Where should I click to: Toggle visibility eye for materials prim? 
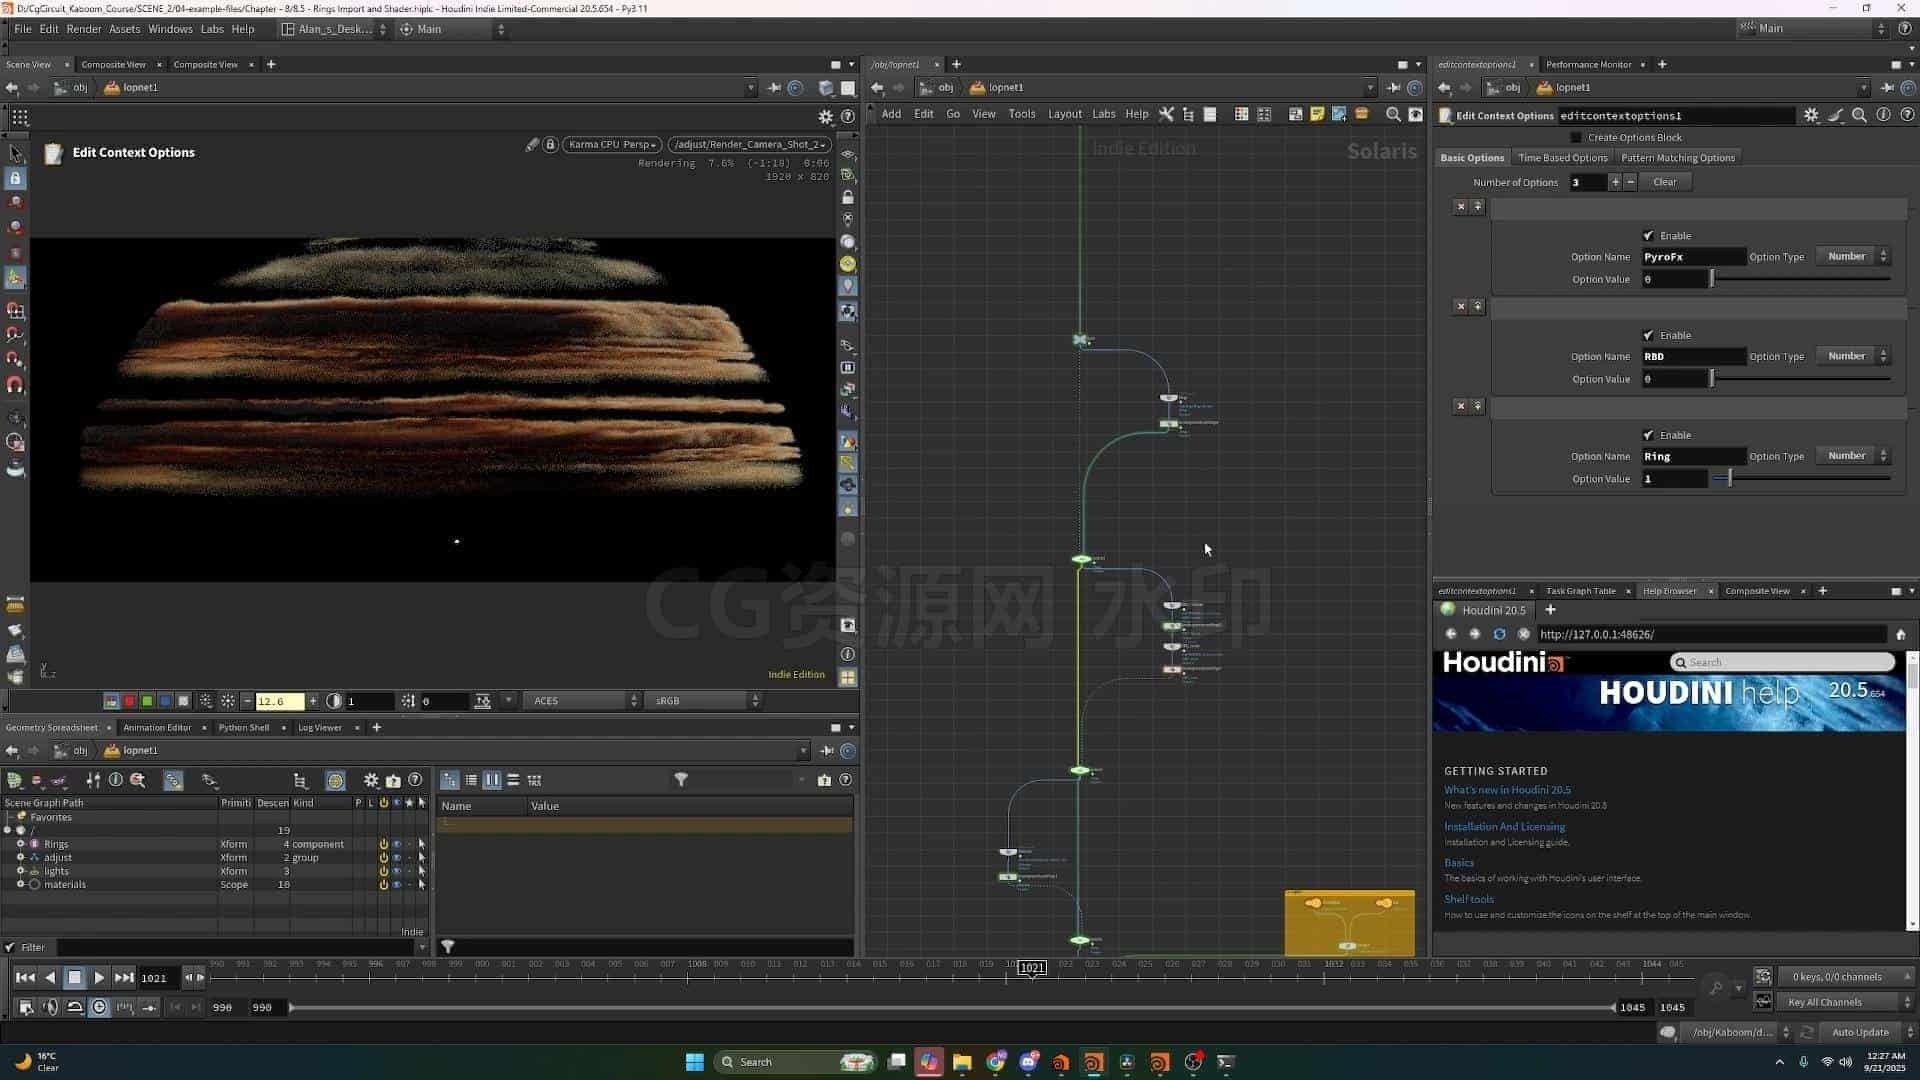point(397,885)
